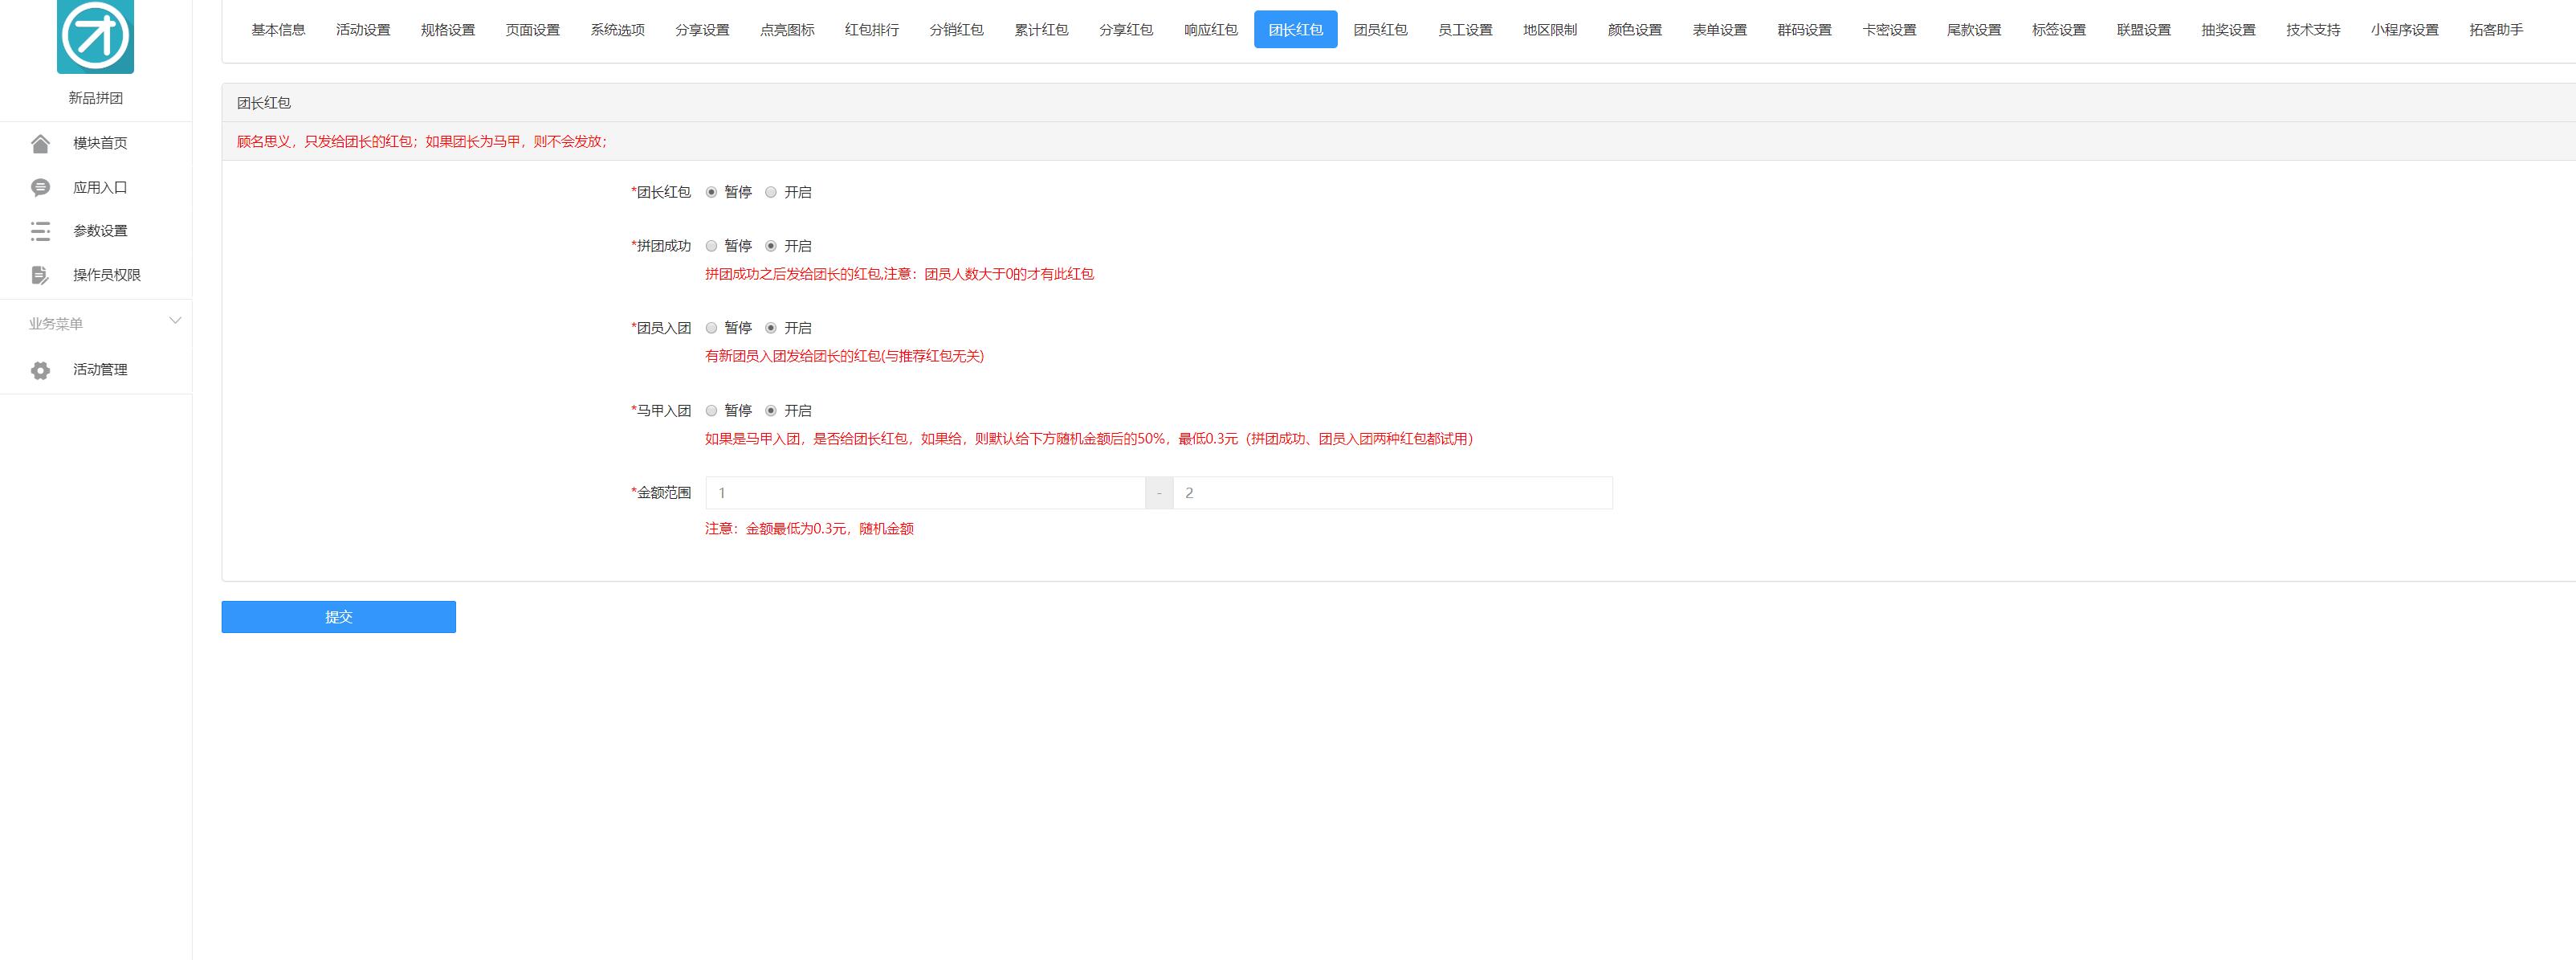Set 团长红包 to 开启

[x=770, y=192]
